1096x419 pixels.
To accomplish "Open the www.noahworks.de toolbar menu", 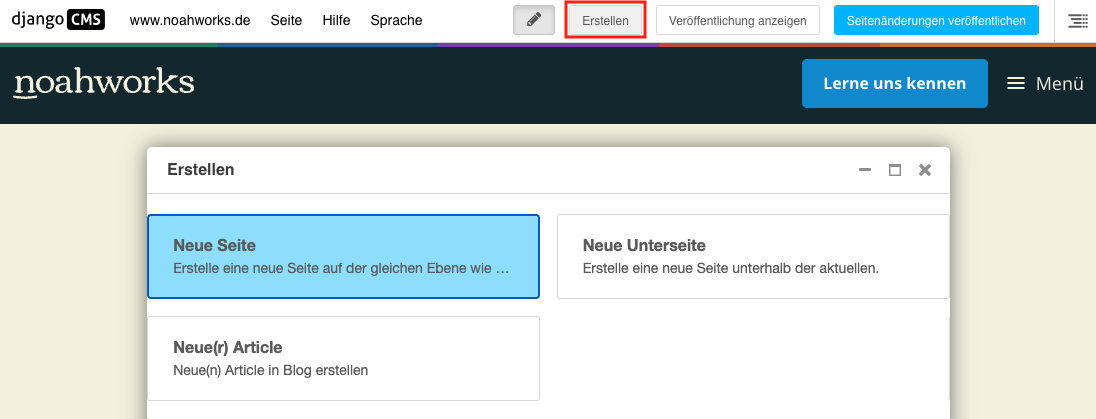I will tap(190, 20).
